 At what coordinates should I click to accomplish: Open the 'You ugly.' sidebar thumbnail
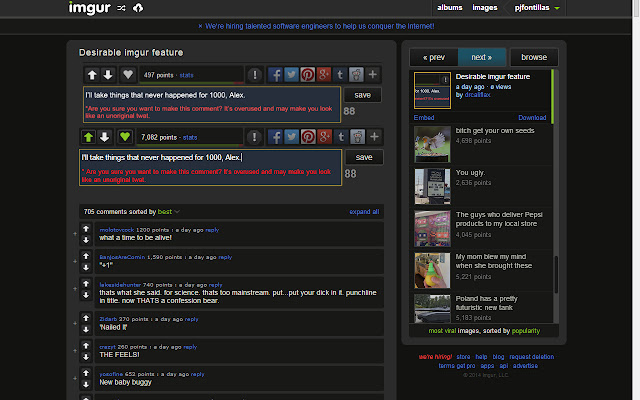point(432,187)
